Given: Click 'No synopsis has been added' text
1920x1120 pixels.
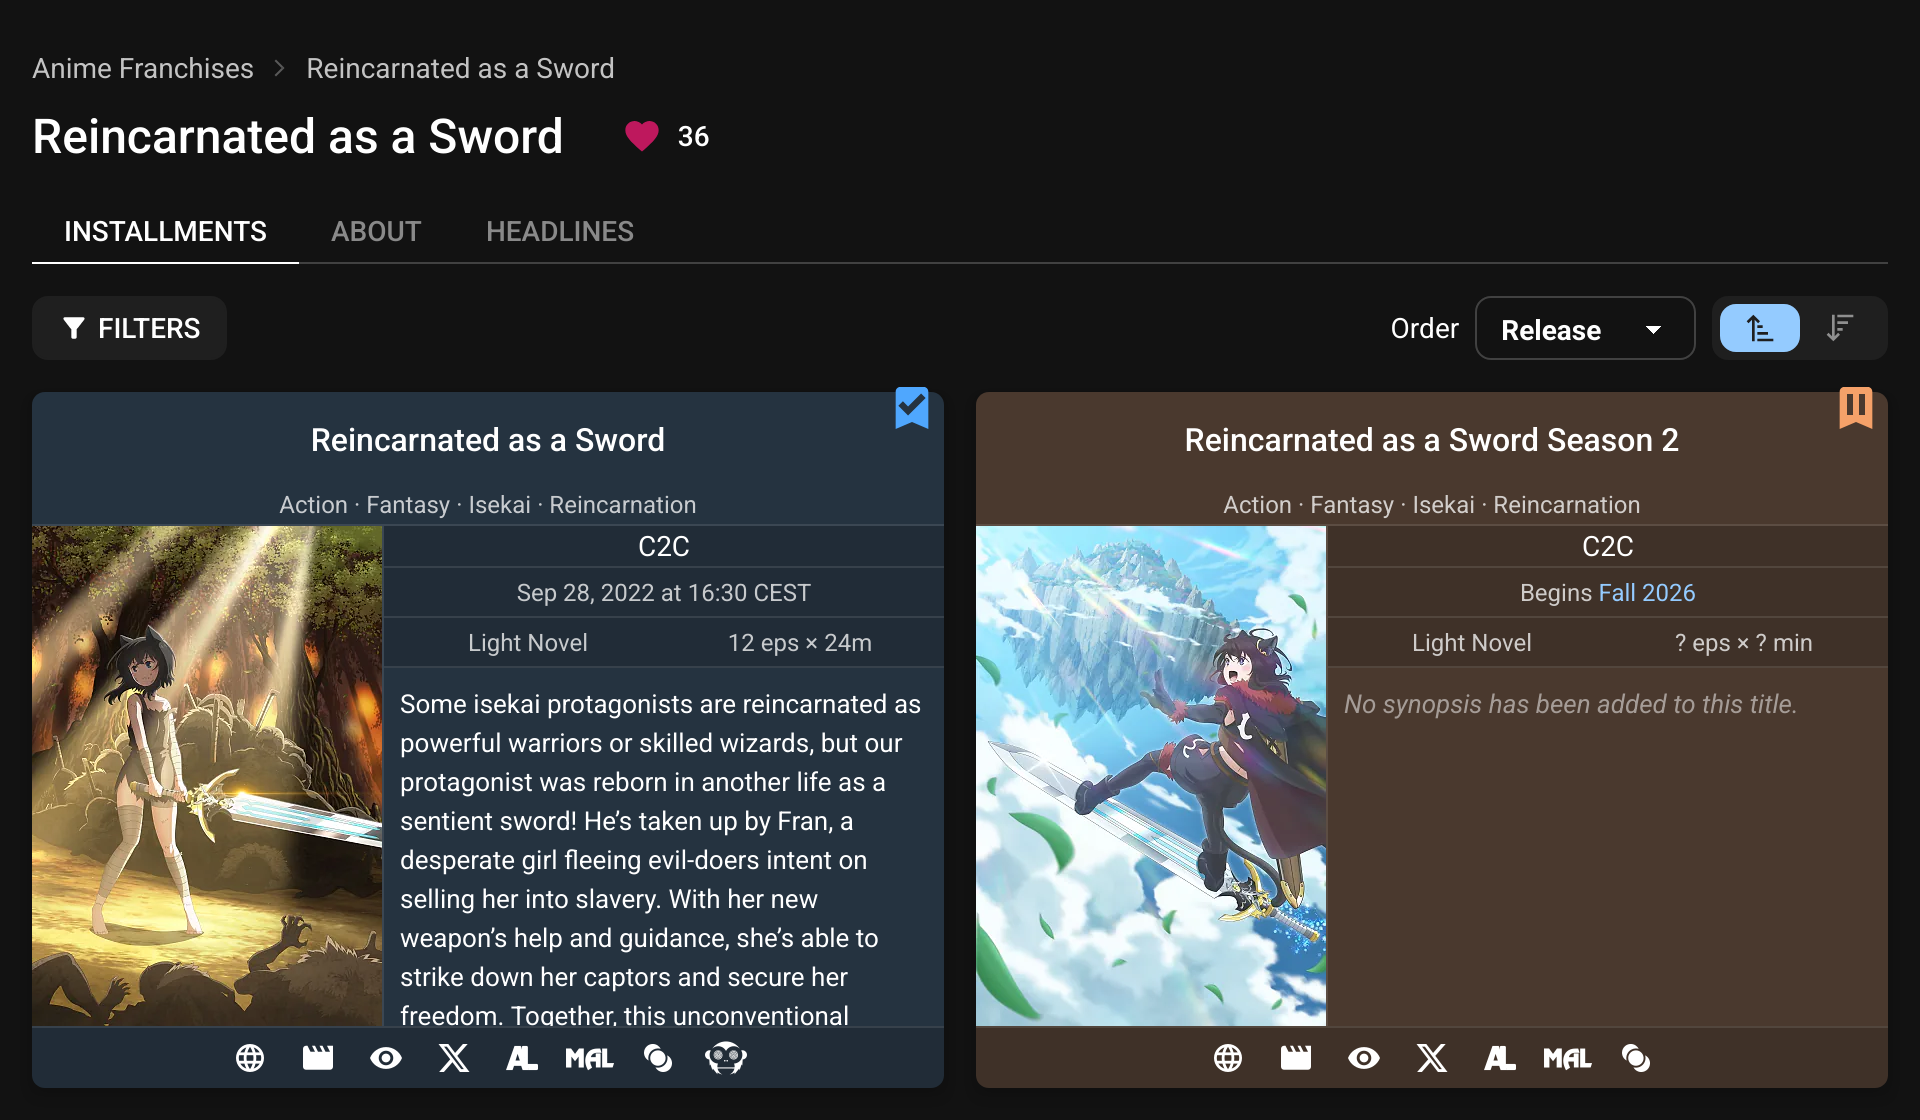Looking at the screenshot, I should click(x=1571, y=704).
